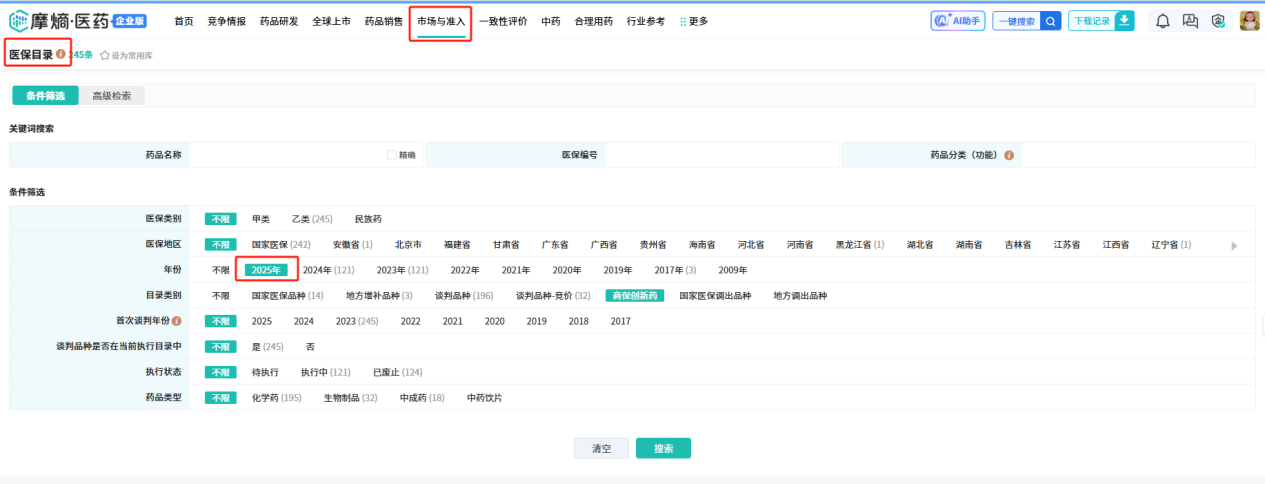Viewport: 1265px width, 484px height.
Task: Click info icon beside 医保目录 title
Action: click(61, 54)
